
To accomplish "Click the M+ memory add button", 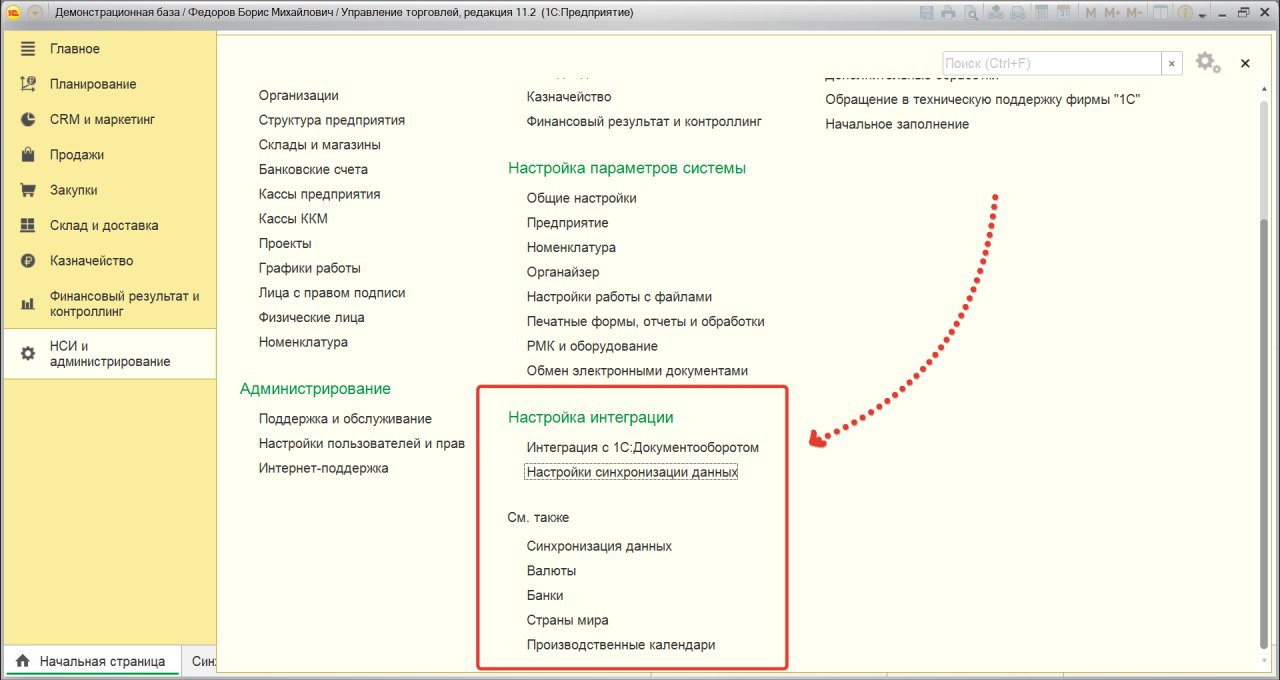I will tap(1112, 13).
